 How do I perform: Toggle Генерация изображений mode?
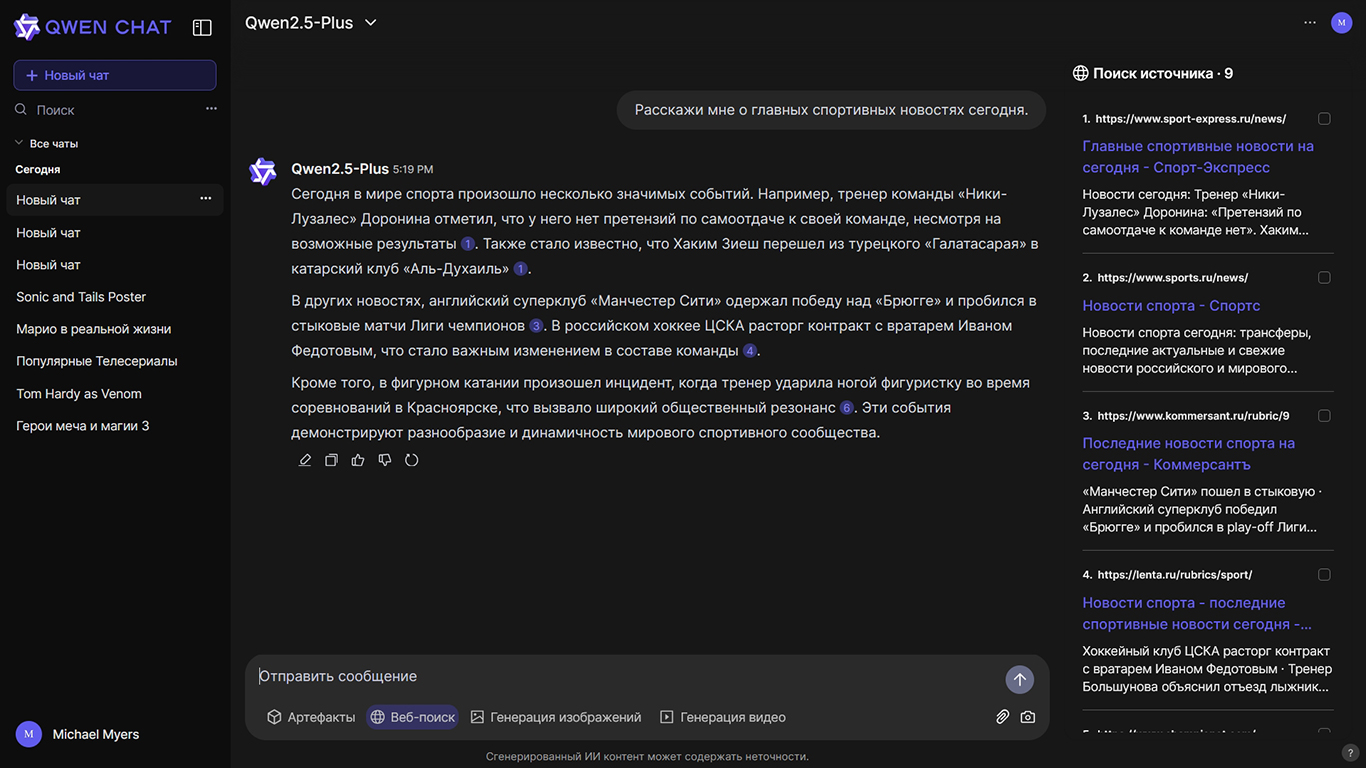click(556, 717)
